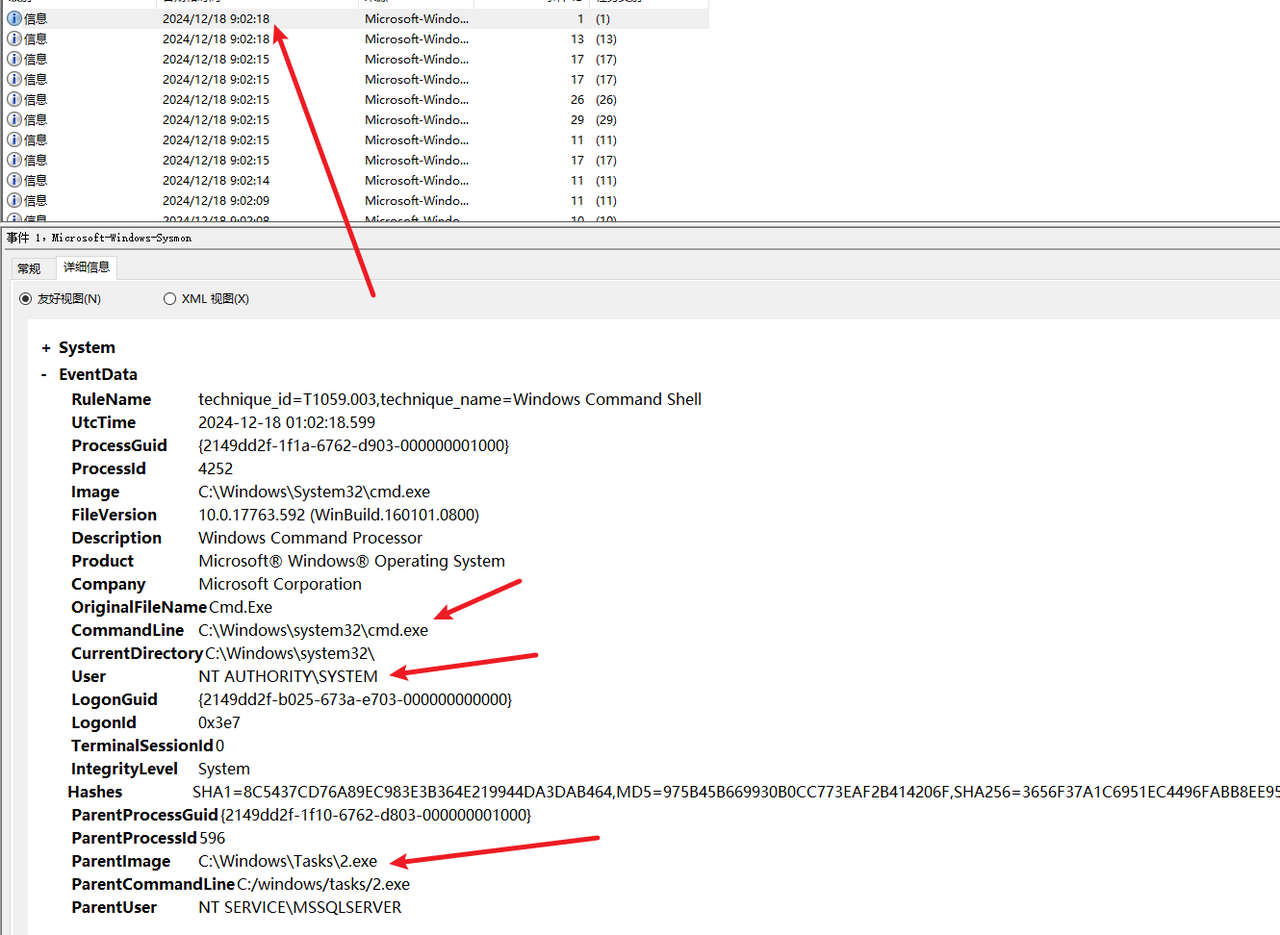Click the LogonId value 0x3e7
The image size is (1280, 935).
219,722
